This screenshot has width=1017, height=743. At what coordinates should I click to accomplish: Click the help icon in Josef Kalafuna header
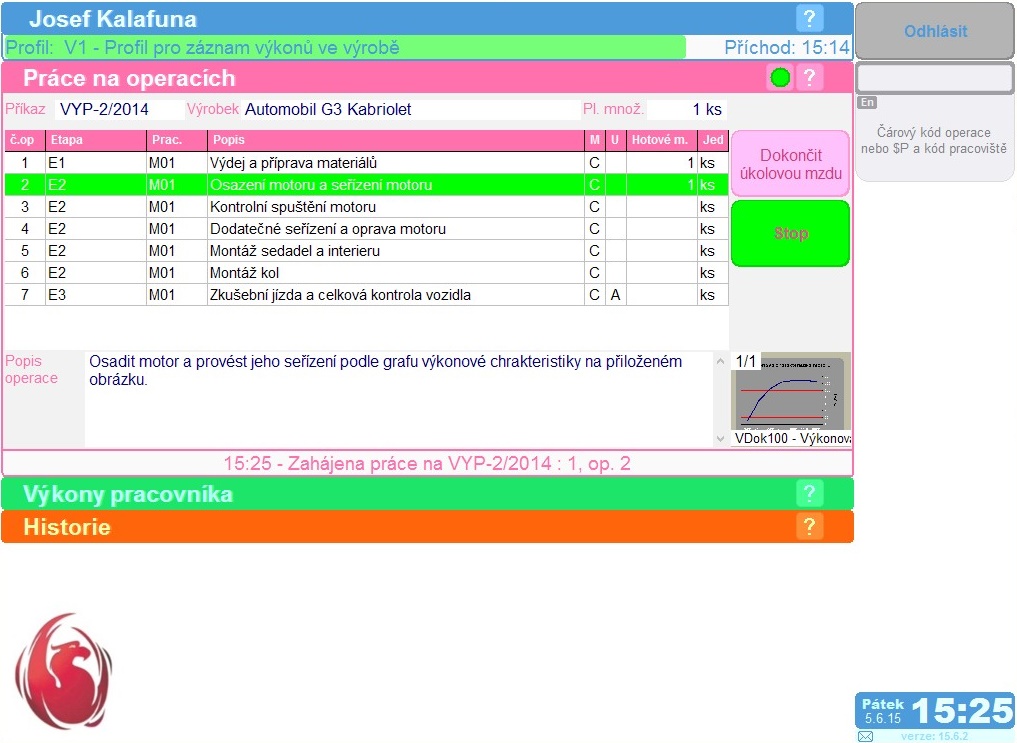pyautogui.click(x=809, y=18)
